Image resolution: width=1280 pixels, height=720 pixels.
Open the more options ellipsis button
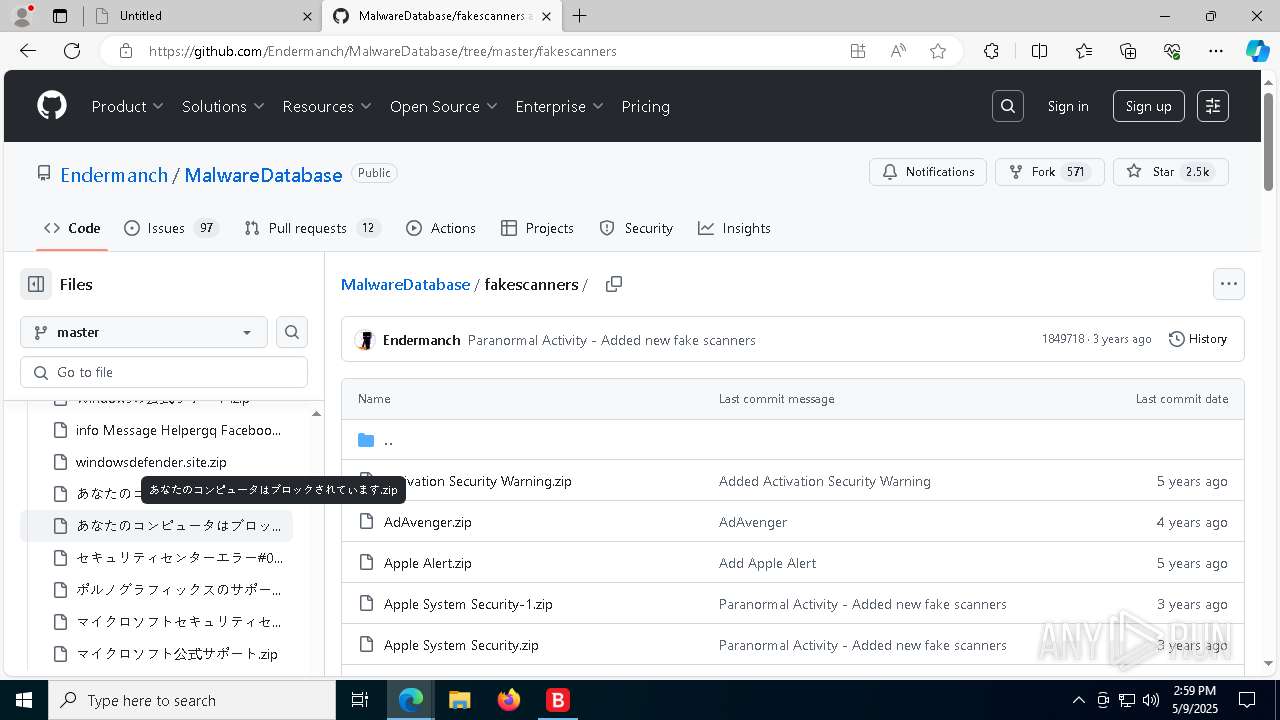click(x=1229, y=284)
